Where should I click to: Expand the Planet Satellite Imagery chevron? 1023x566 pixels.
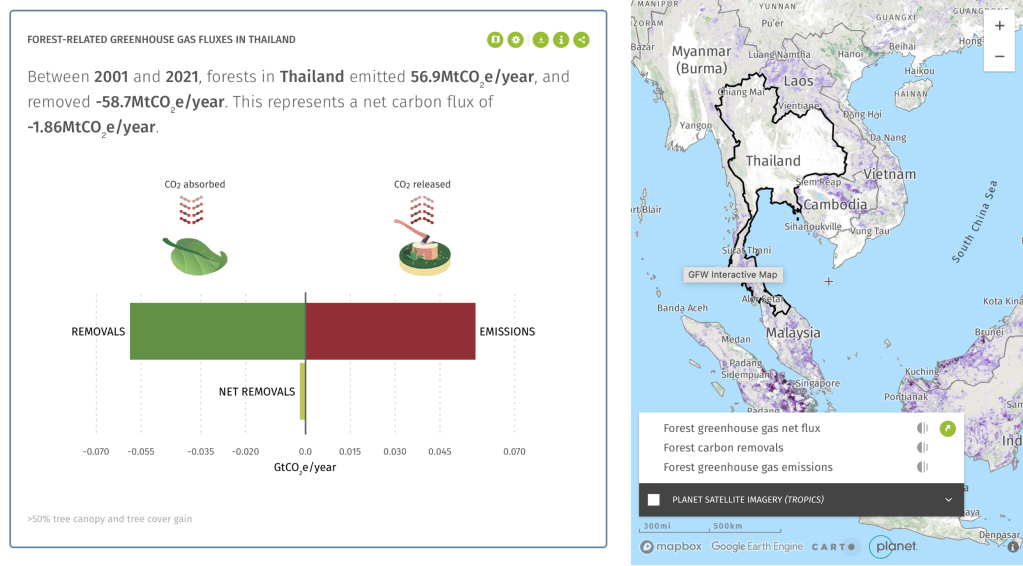[948, 499]
